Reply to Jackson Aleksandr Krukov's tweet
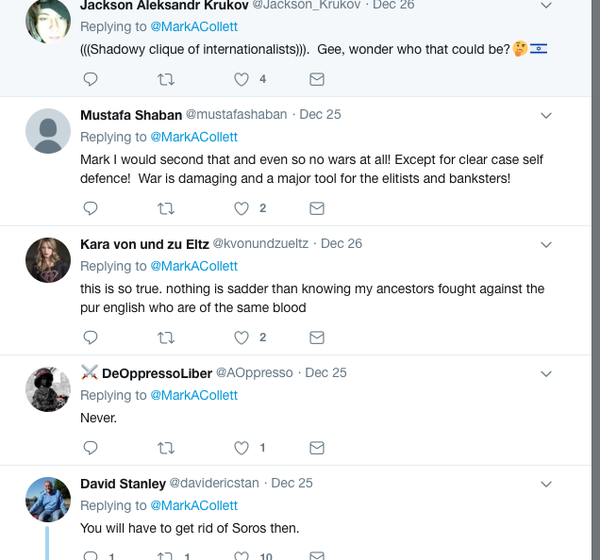 [90, 79]
